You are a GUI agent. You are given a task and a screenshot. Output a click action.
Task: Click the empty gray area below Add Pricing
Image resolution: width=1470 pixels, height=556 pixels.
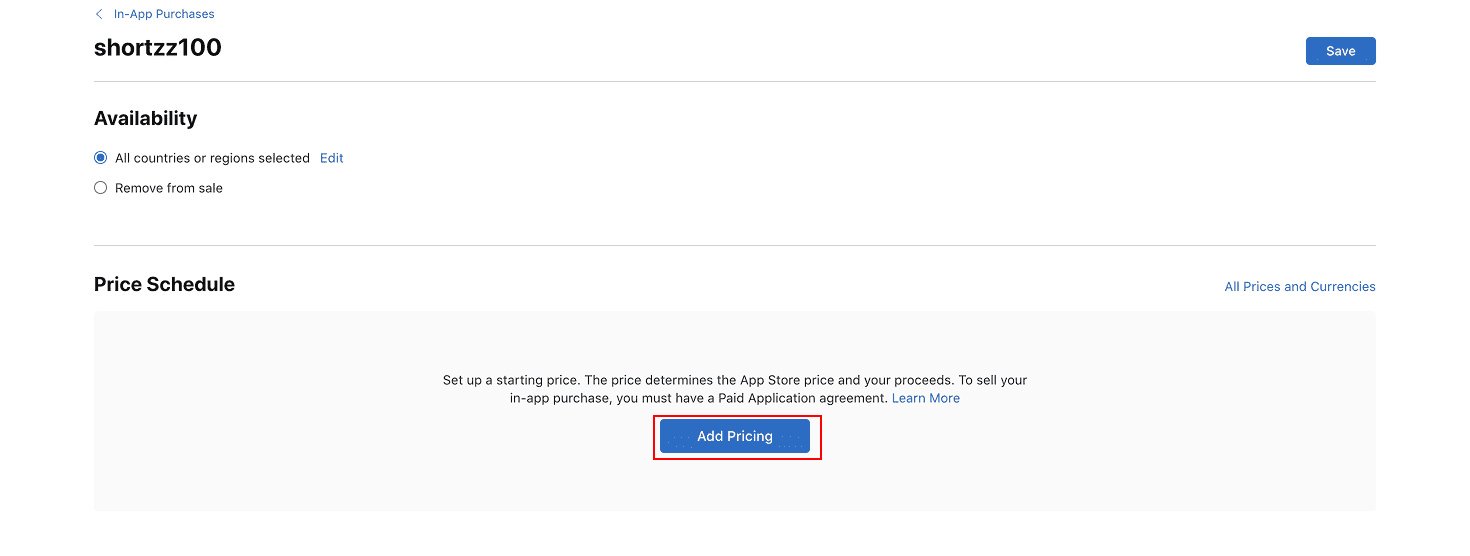[x=735, y=485]
